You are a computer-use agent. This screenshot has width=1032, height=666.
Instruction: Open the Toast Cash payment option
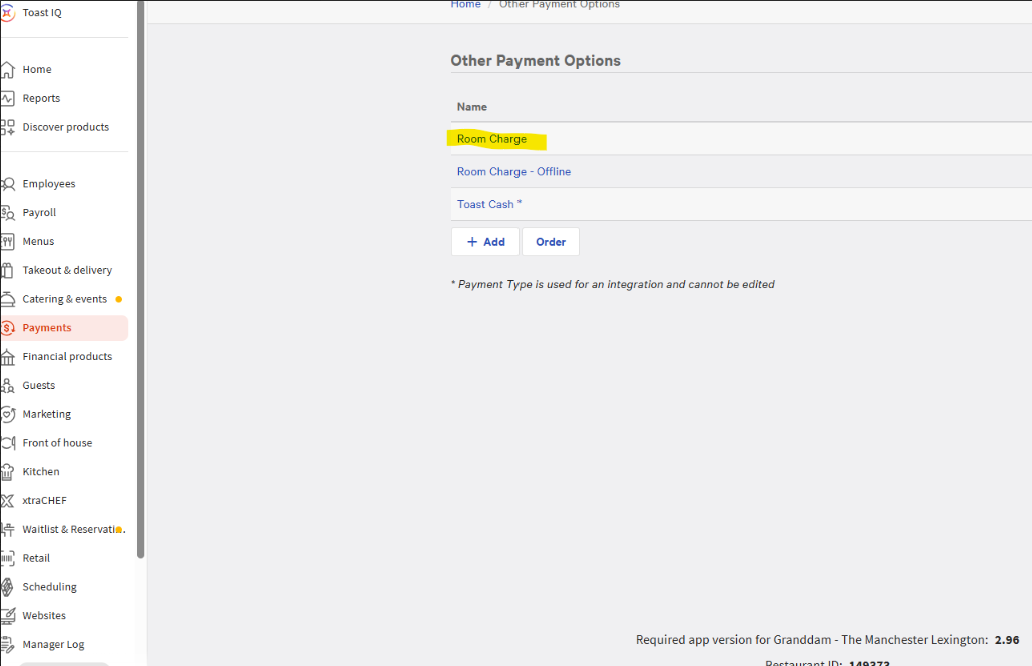click(x=489, y=204)
